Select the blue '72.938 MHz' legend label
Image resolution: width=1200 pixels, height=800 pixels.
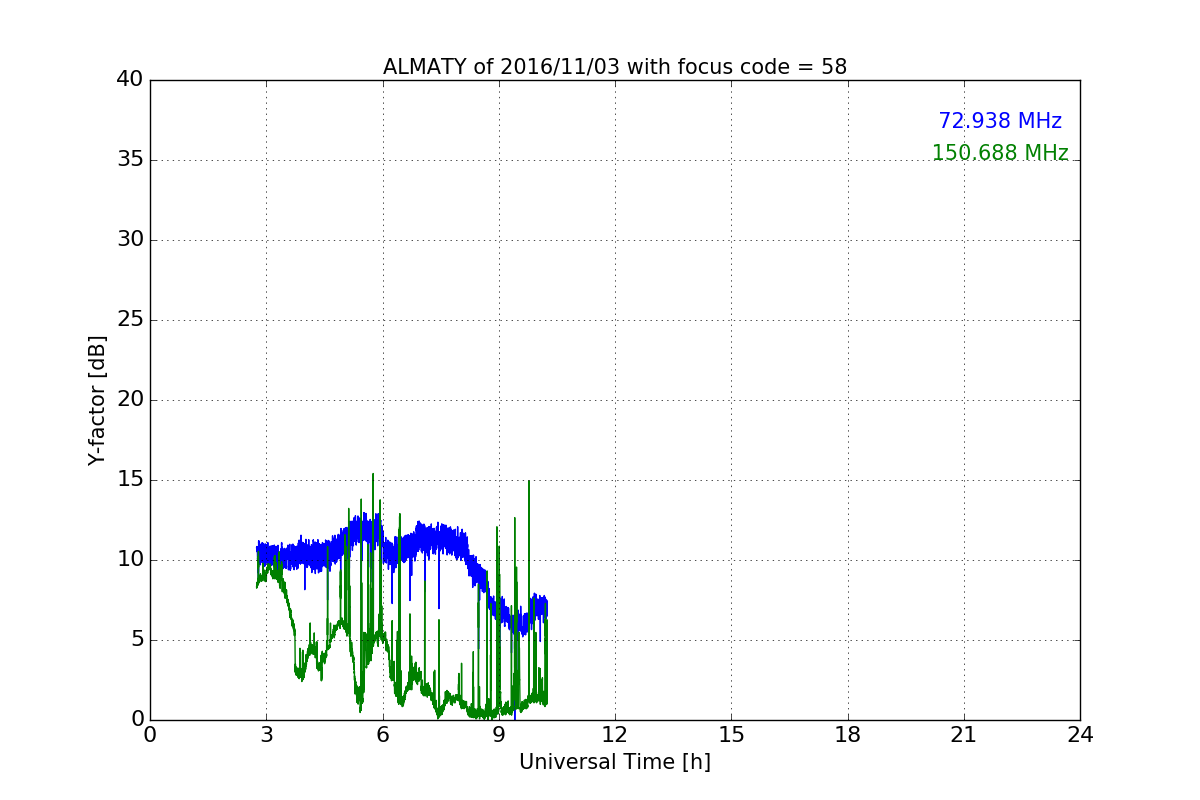pyautogui.click(x=1000, y=121)
